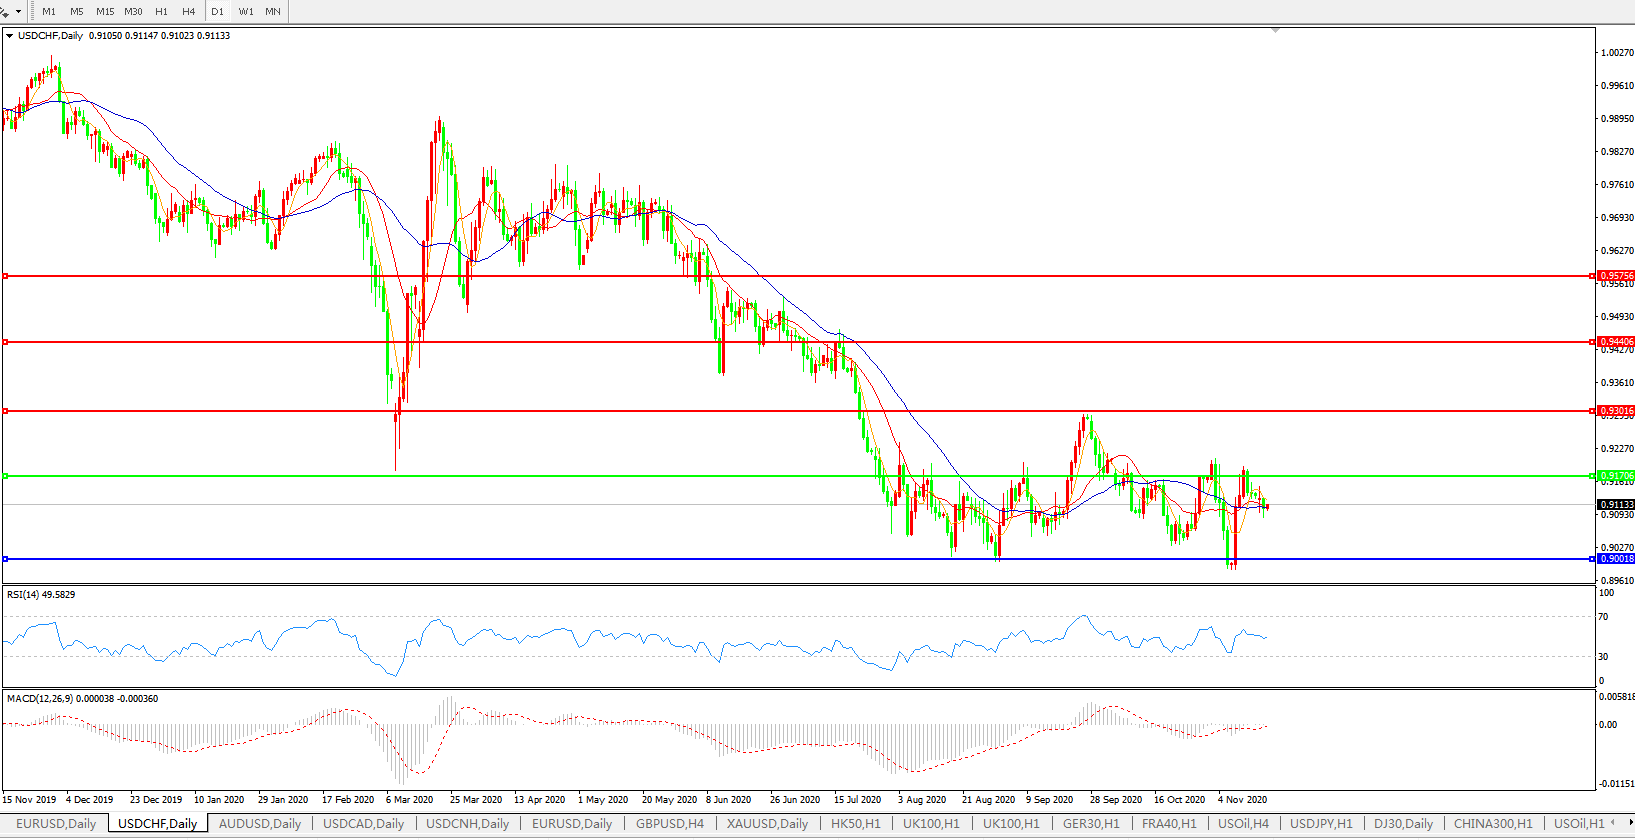This screenshot has height=840, width=1635.
Task: Click the RSI(14) indicator label
Action: click(x=40, y=595)
